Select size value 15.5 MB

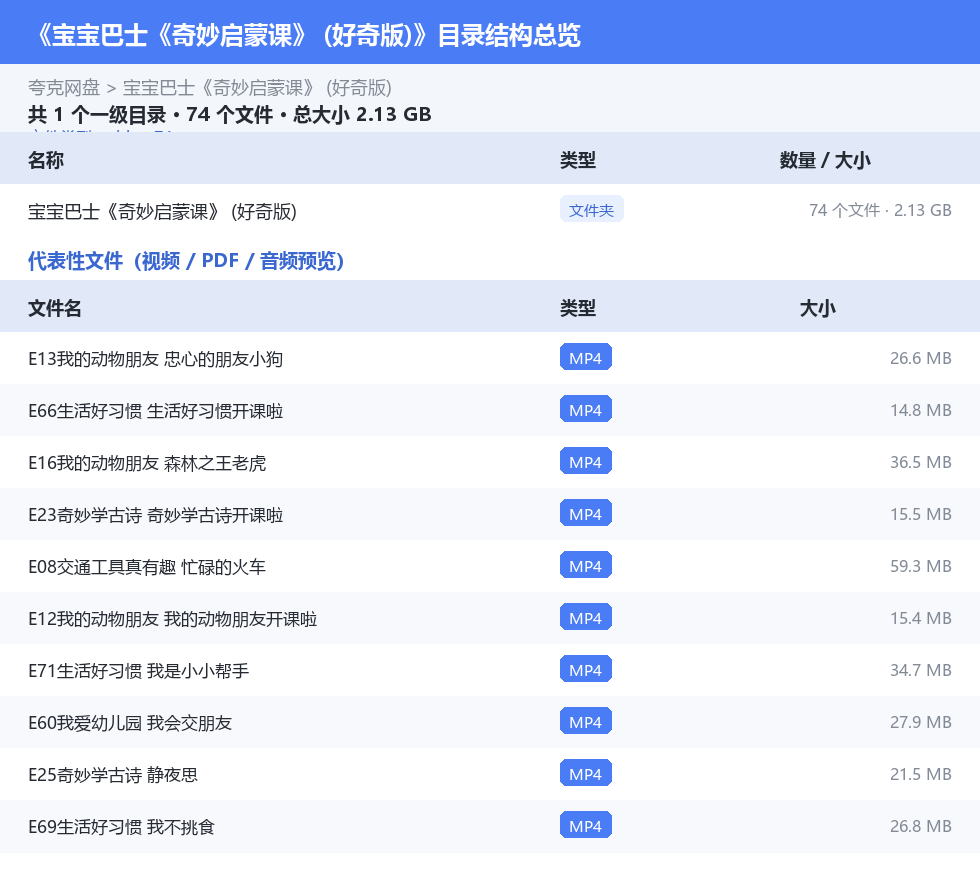click(921, 514)
